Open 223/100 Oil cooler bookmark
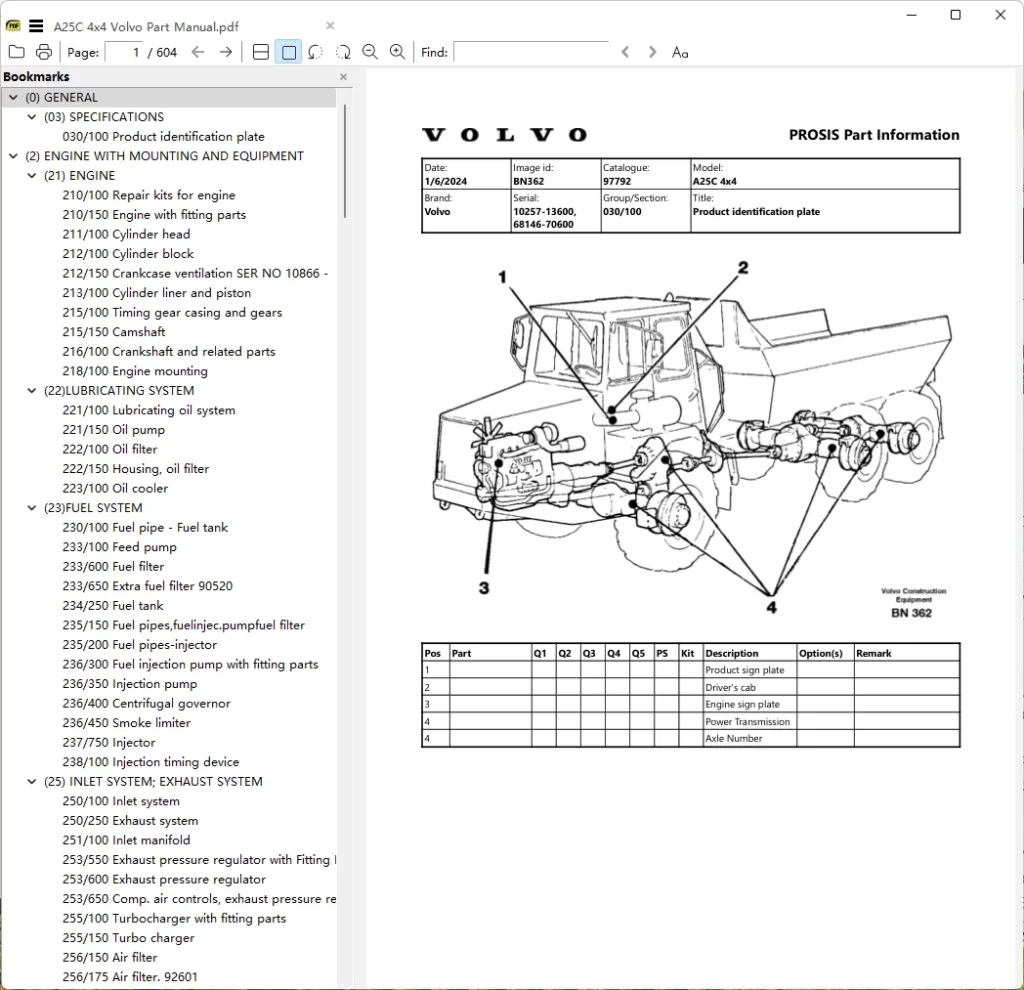The height and width of the screenshot is (990, 1024). [115, 488]
